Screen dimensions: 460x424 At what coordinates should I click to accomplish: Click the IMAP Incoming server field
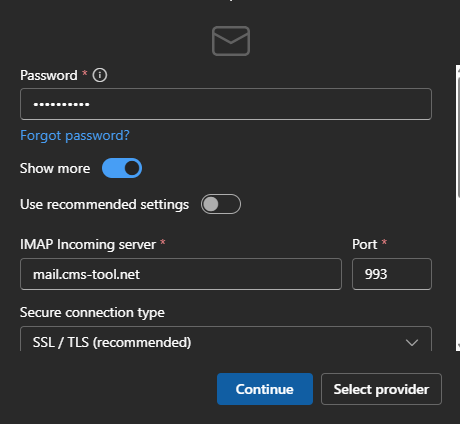coord(181,274)
